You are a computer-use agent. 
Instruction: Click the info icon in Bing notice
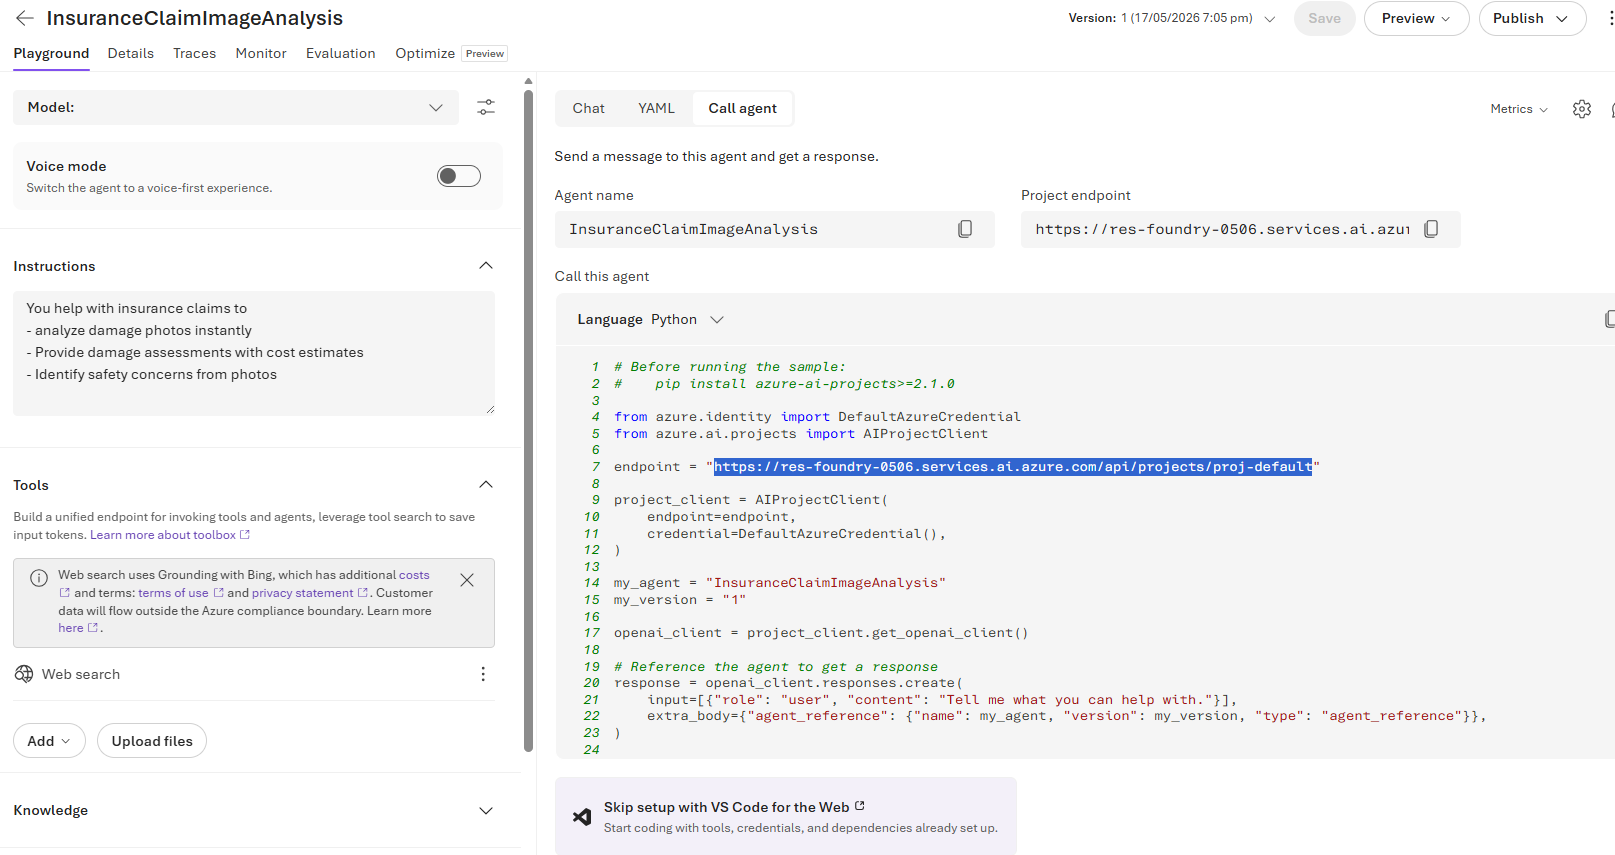tap(39, 577)
